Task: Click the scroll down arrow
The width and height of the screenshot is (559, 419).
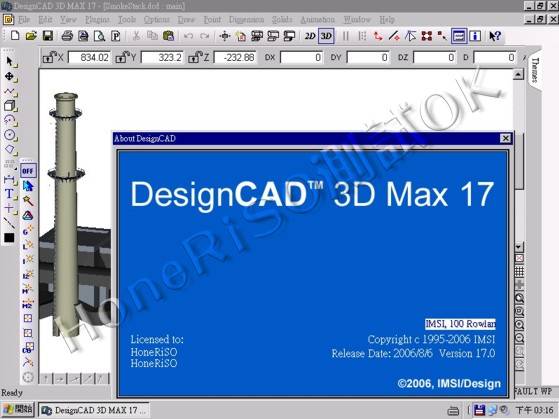Action: point(519,247)
